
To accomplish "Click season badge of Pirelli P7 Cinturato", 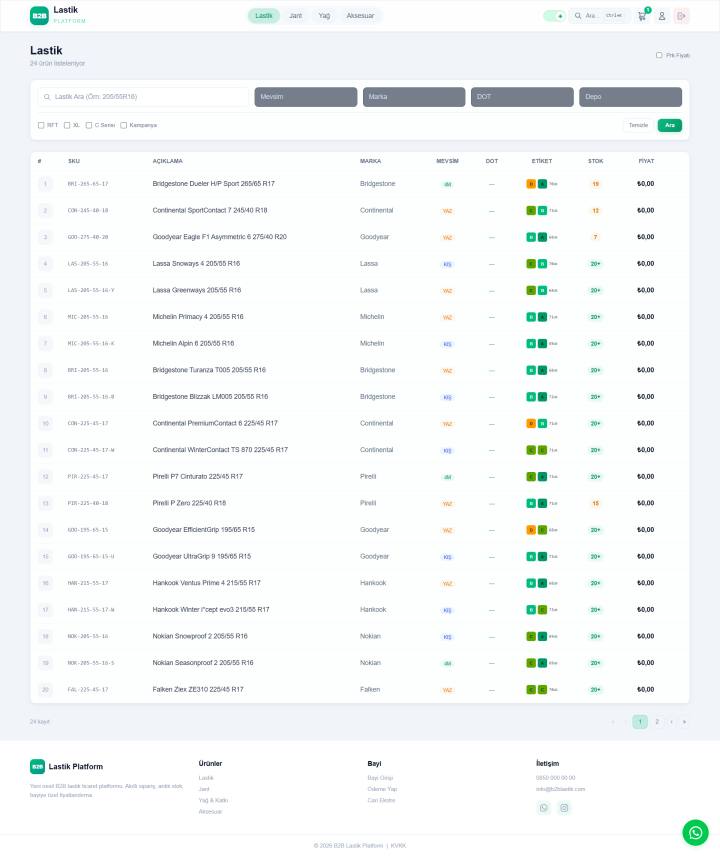I will (x=447, y=477).
